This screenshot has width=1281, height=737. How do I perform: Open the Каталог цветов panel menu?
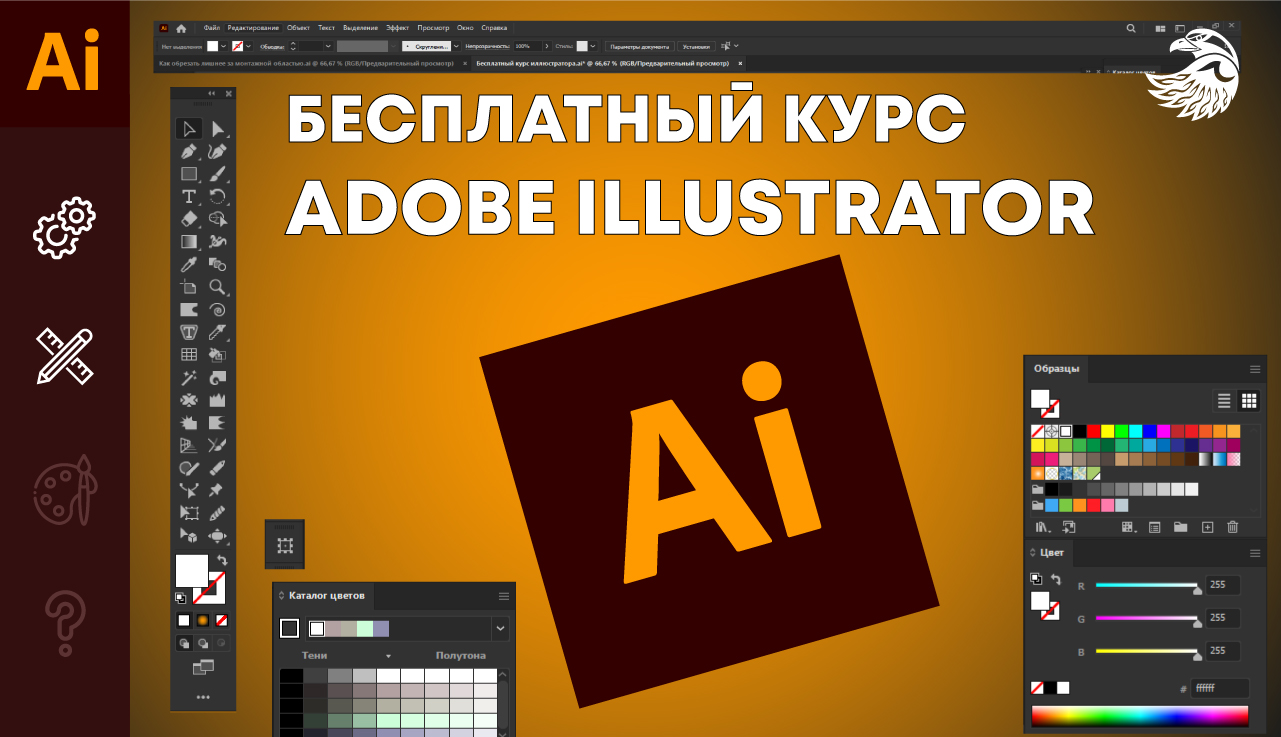(504, 596)
